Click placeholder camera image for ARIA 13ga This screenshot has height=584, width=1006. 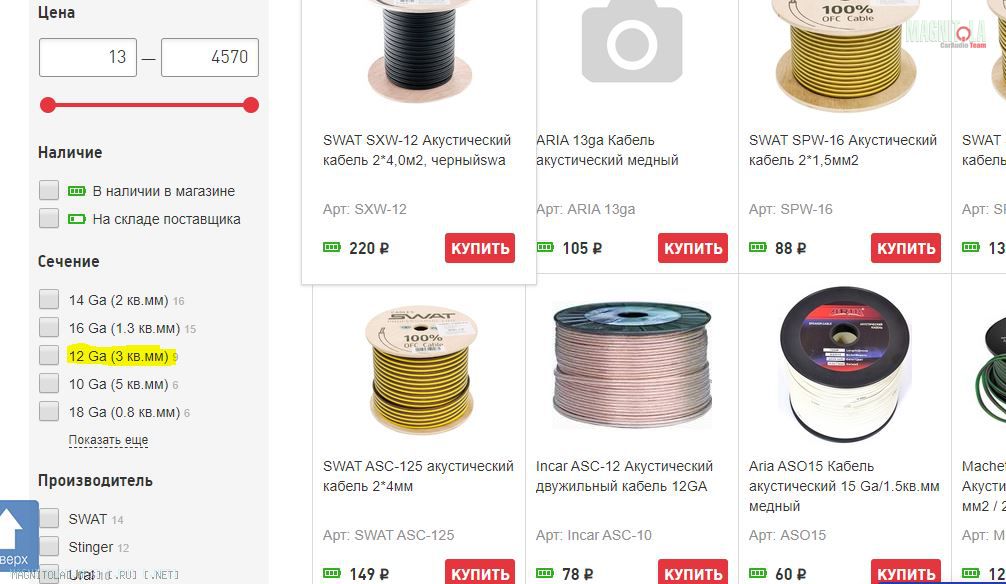click(632, 42)
